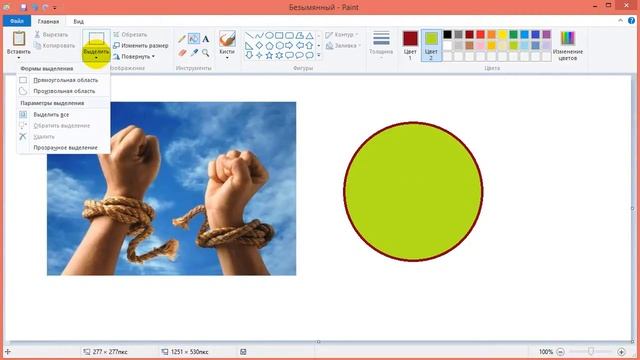Collapse the Выделить dropdown arrow
The width and height of the screenshot is (640, 360).
tap(96, 58)
